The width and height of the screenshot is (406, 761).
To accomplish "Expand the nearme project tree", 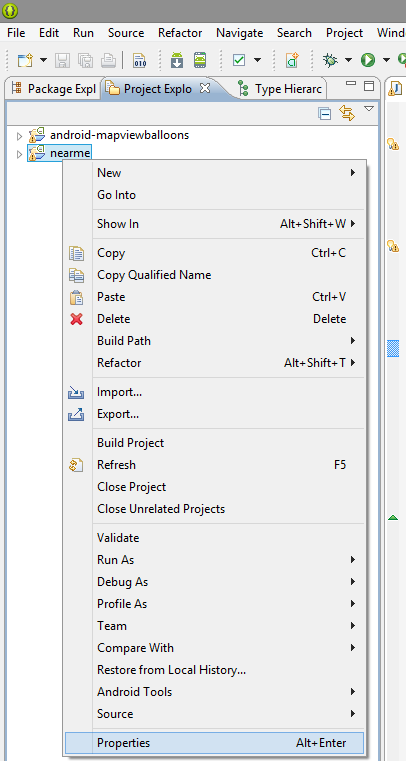I will click(19, 154).
